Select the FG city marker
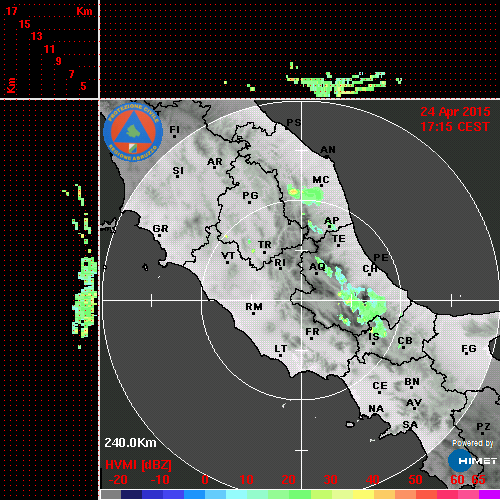 (466, 354)
